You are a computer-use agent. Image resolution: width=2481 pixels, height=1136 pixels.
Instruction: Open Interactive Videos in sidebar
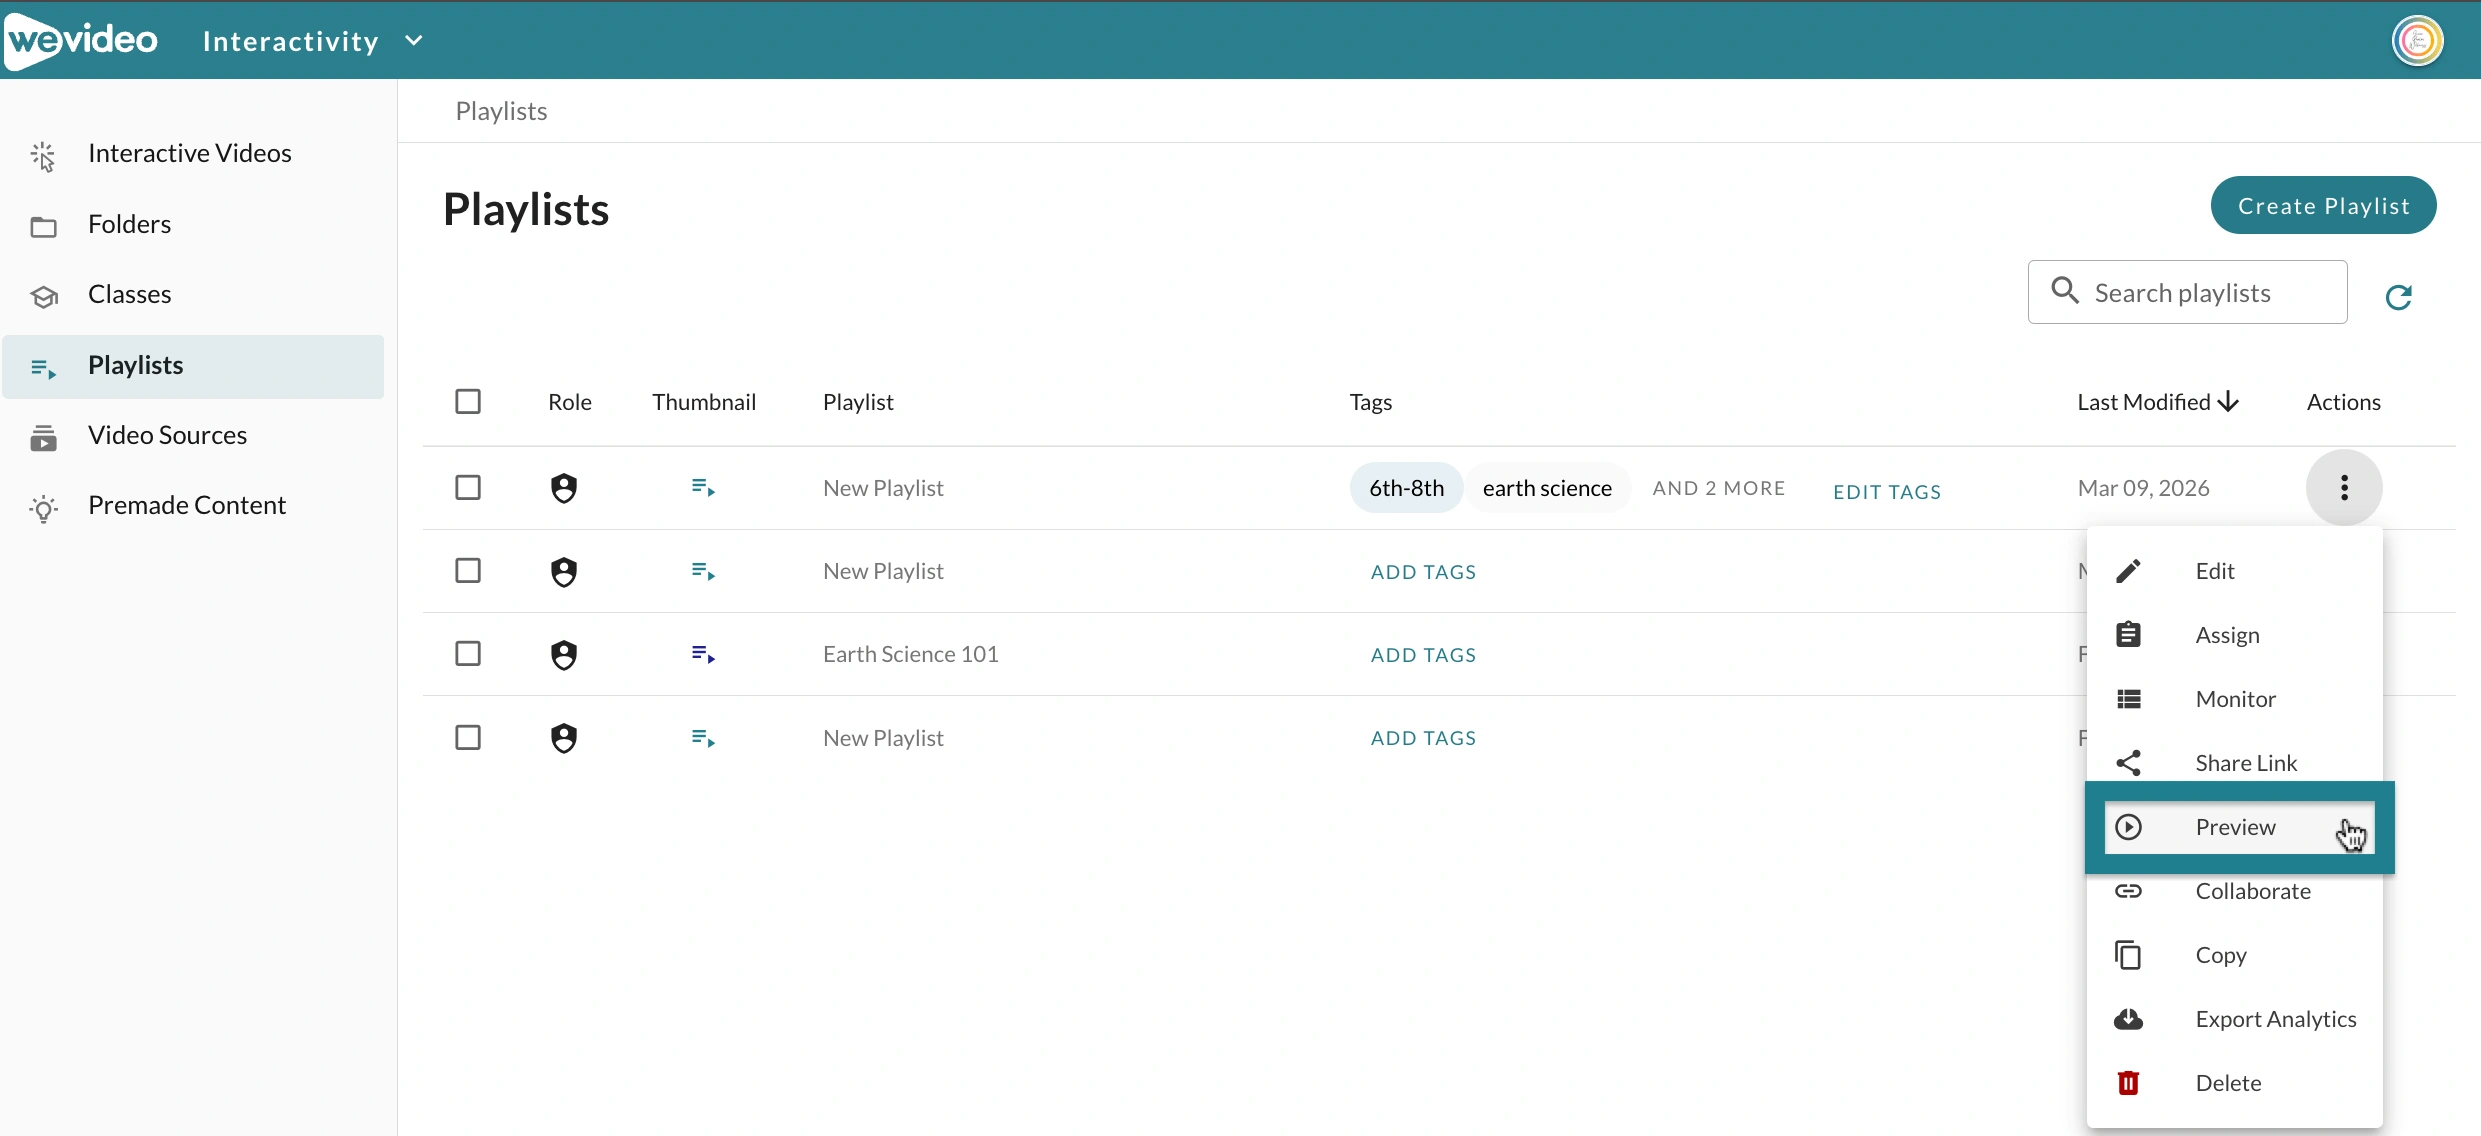click(193, 153)
